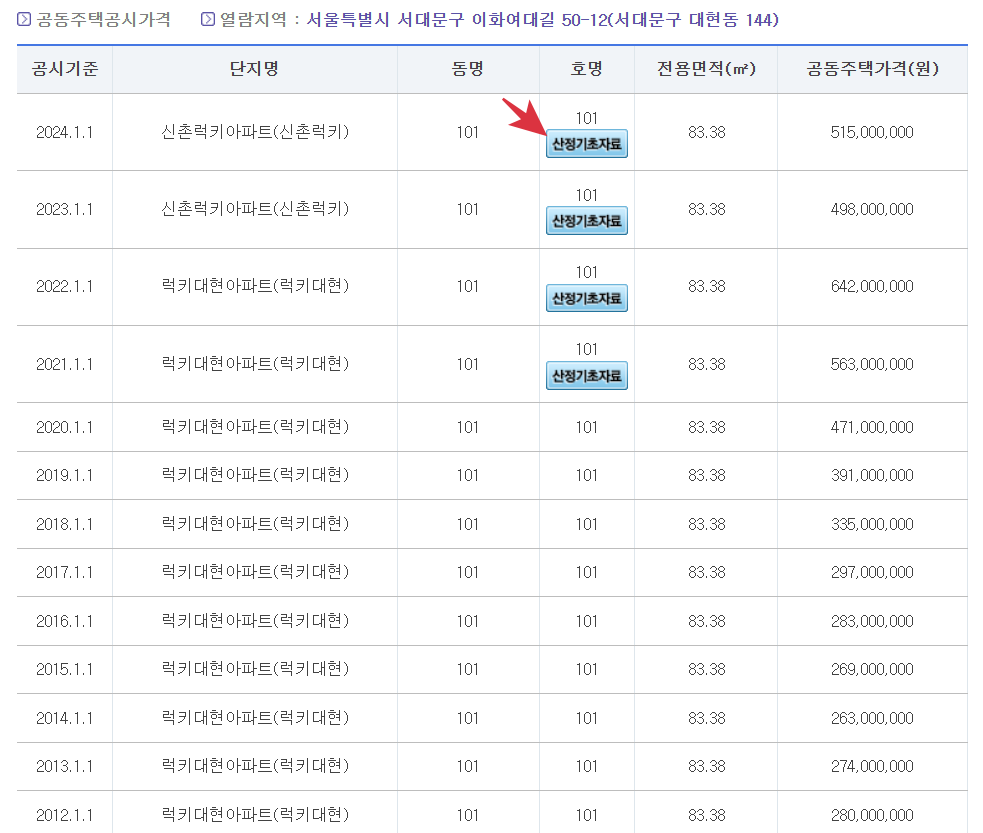
Task: Select the date cell 2019.1.1
Action: [x=65, y=476]
